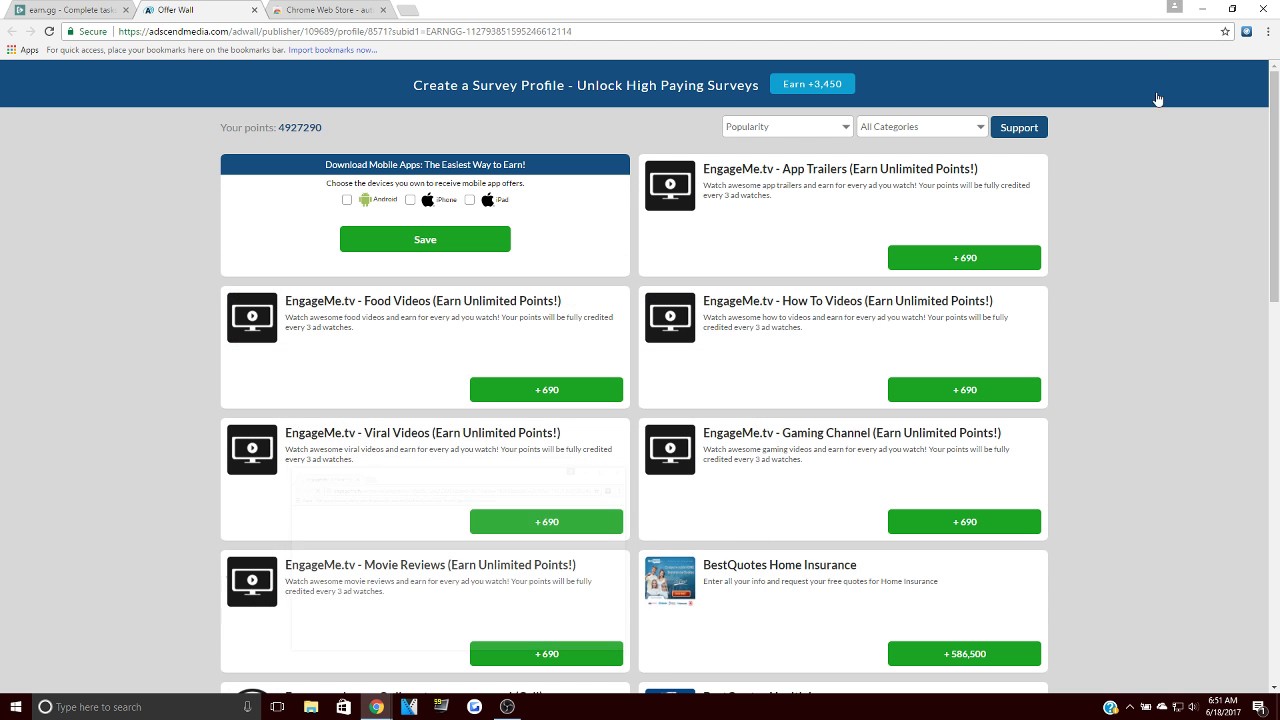Image resolution: width=1280 pixels, height=720 pixels.
Task: Open the volume control in system tray
Action: (x=1193, y=707)
